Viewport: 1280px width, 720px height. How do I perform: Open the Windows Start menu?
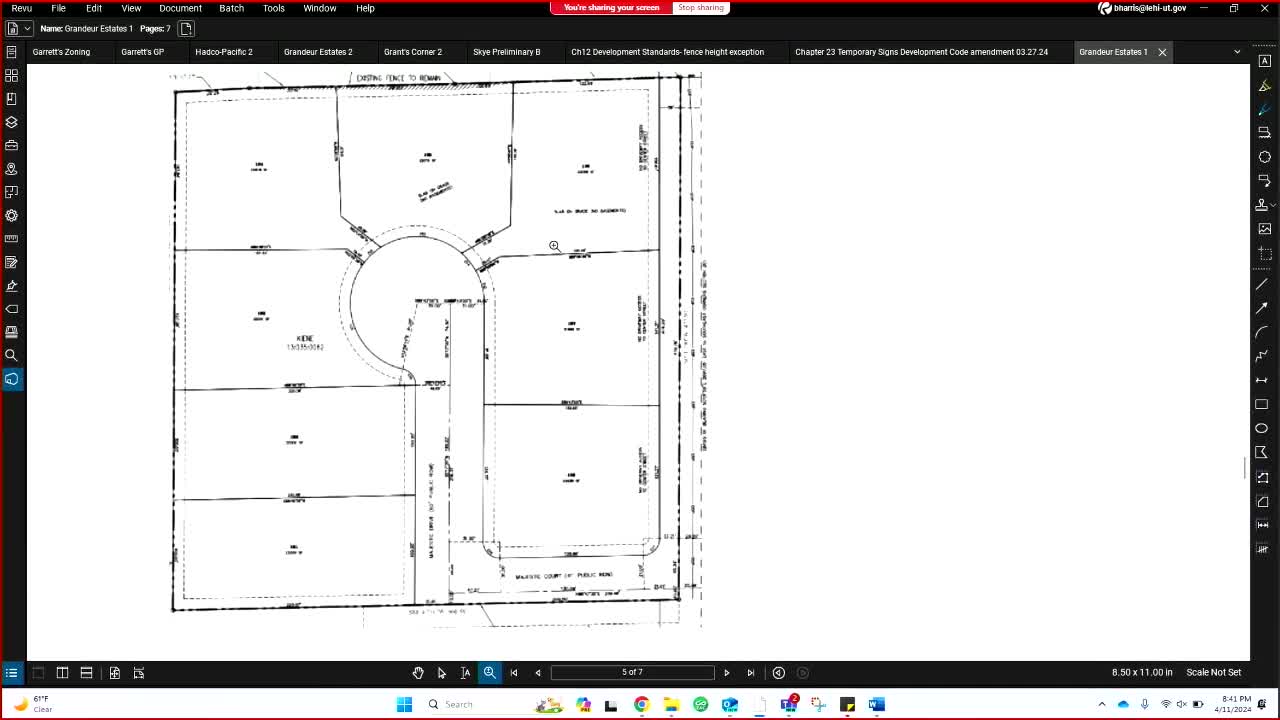pos(404,704)
